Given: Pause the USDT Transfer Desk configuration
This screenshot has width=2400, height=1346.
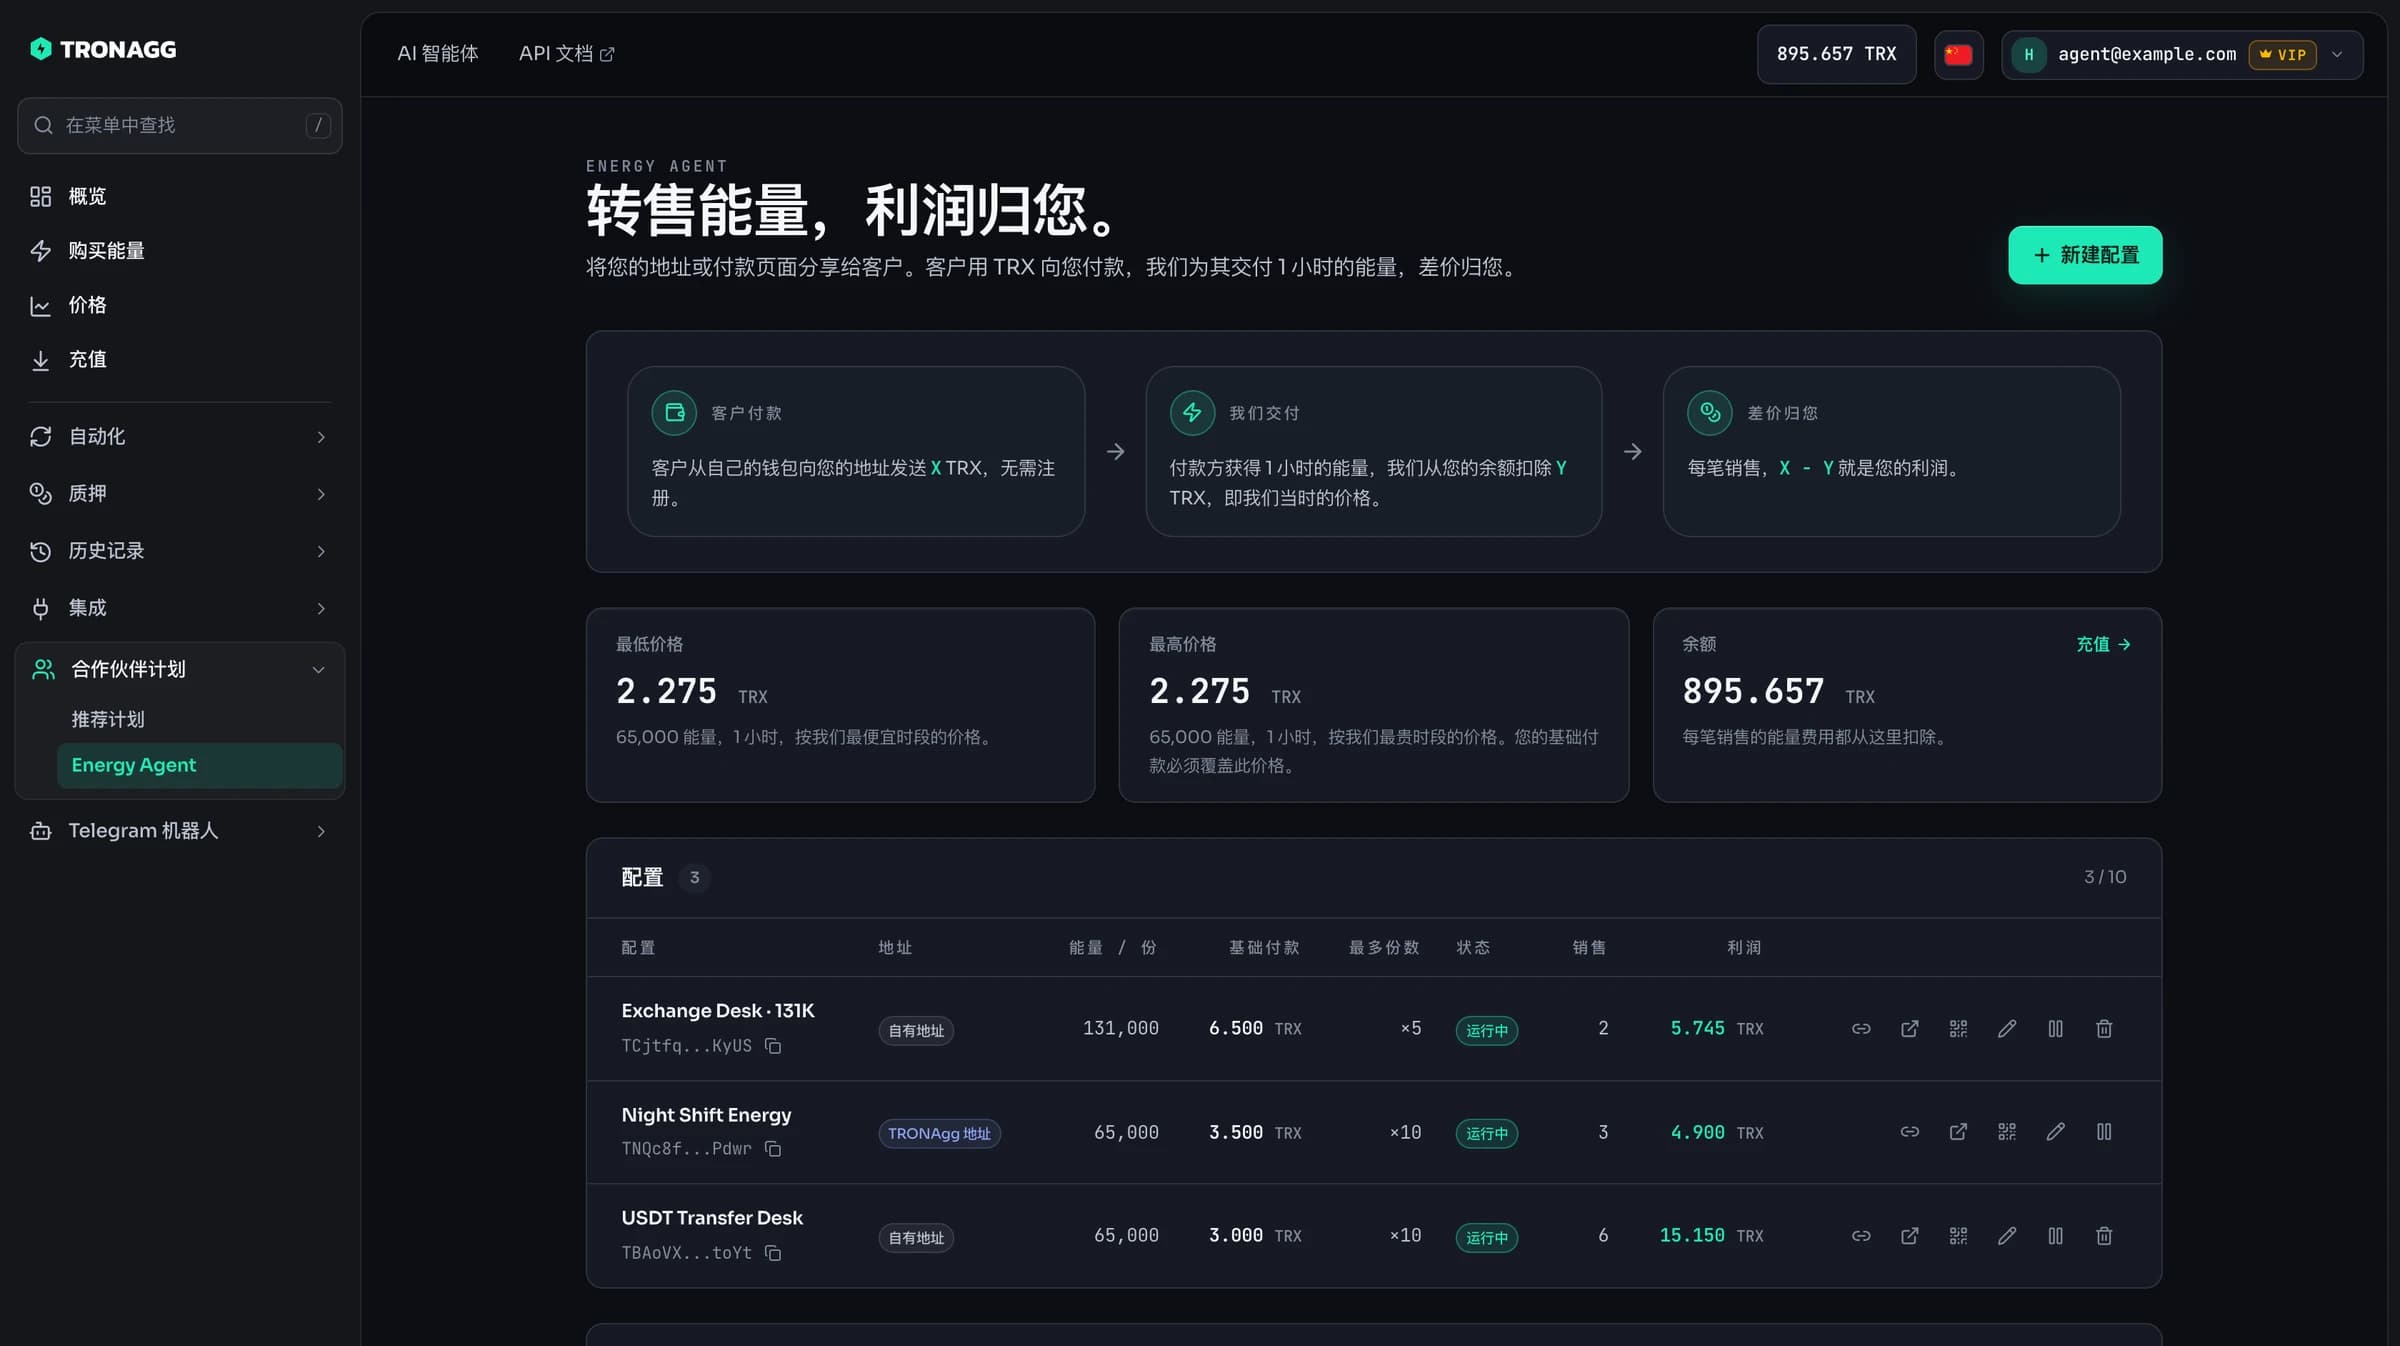Looking at the screenshot, I should [x=2055, y=1236].
